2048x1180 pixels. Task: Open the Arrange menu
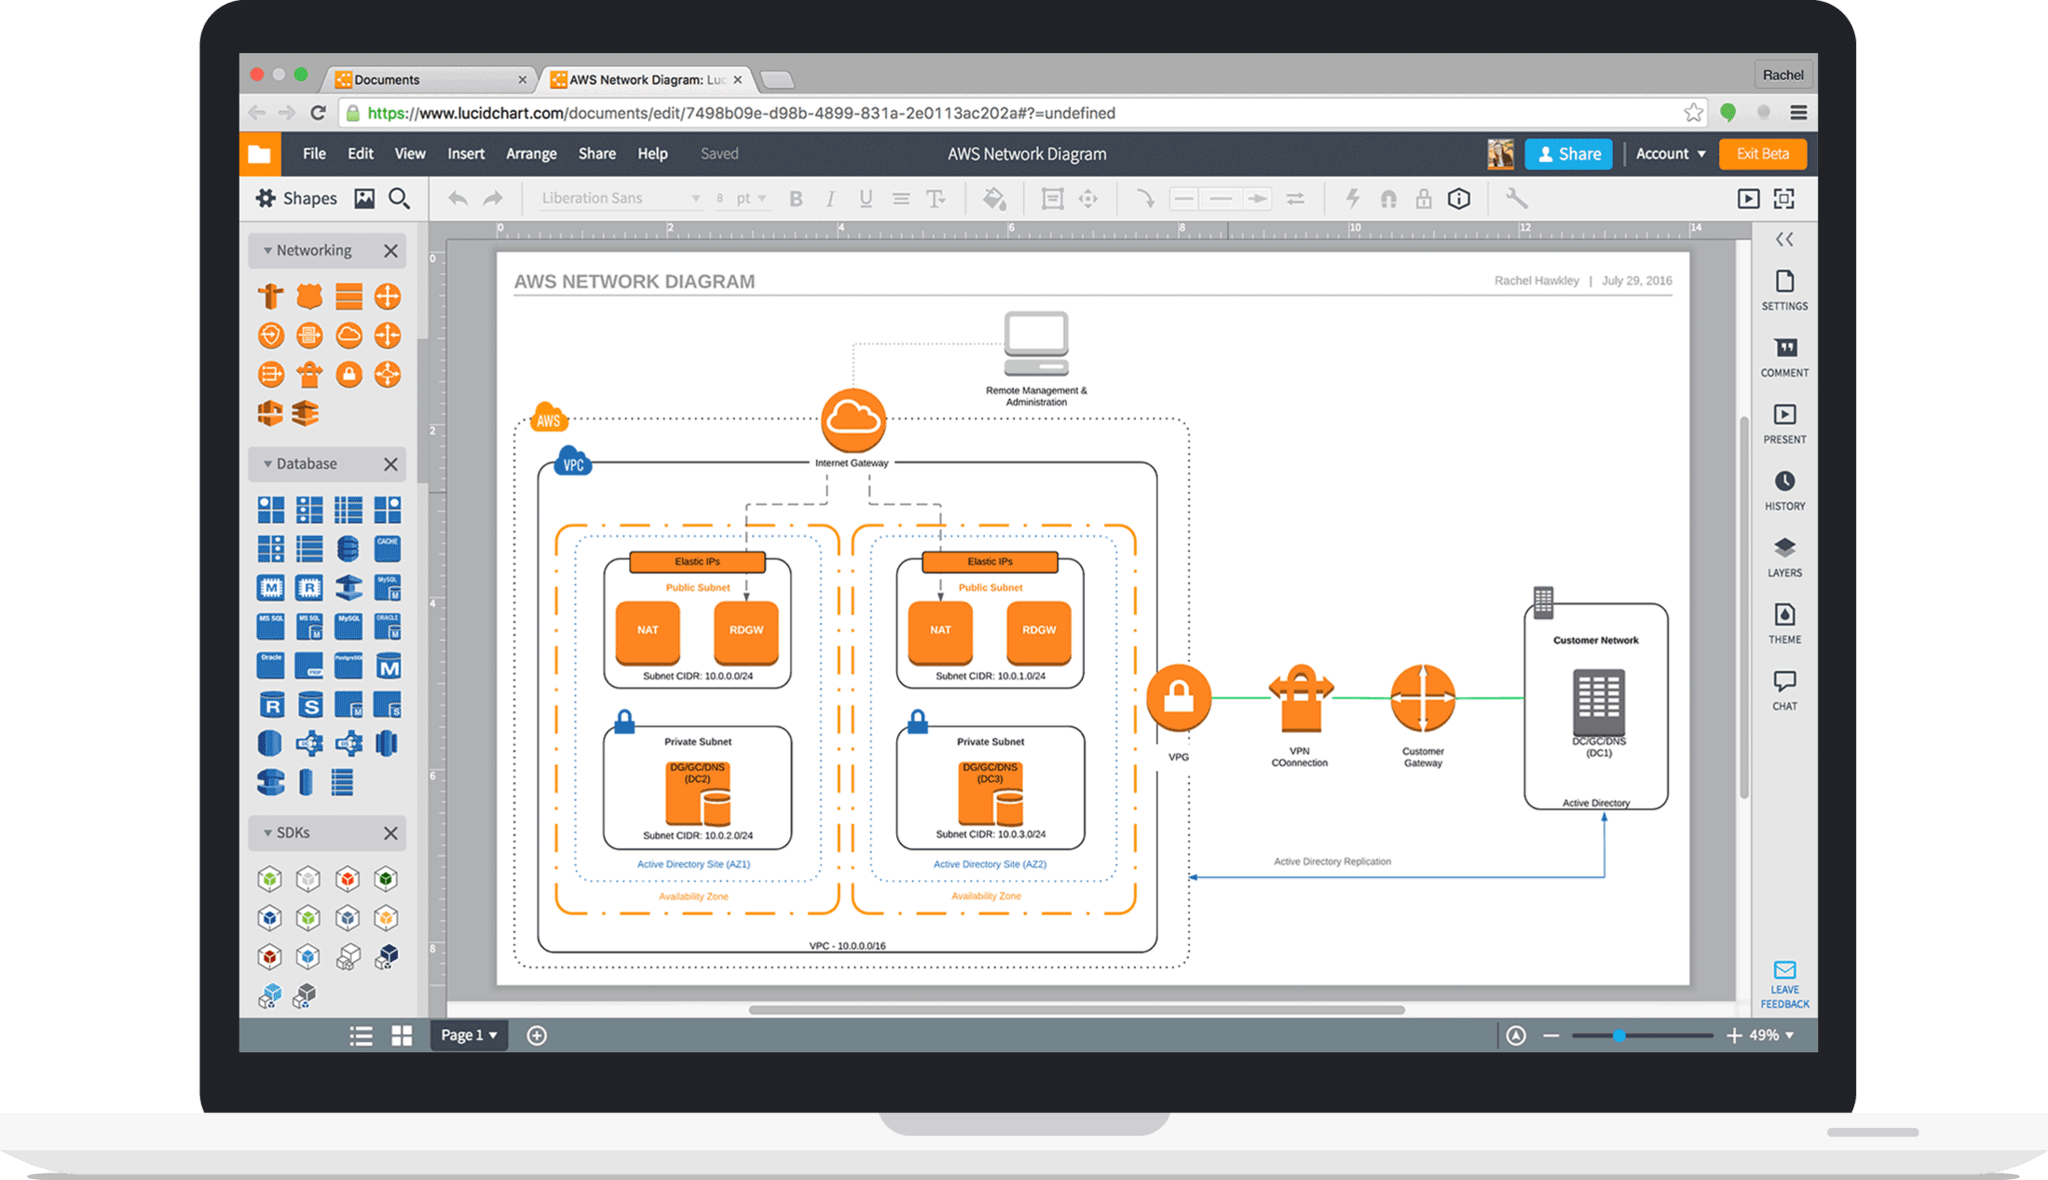530,153
